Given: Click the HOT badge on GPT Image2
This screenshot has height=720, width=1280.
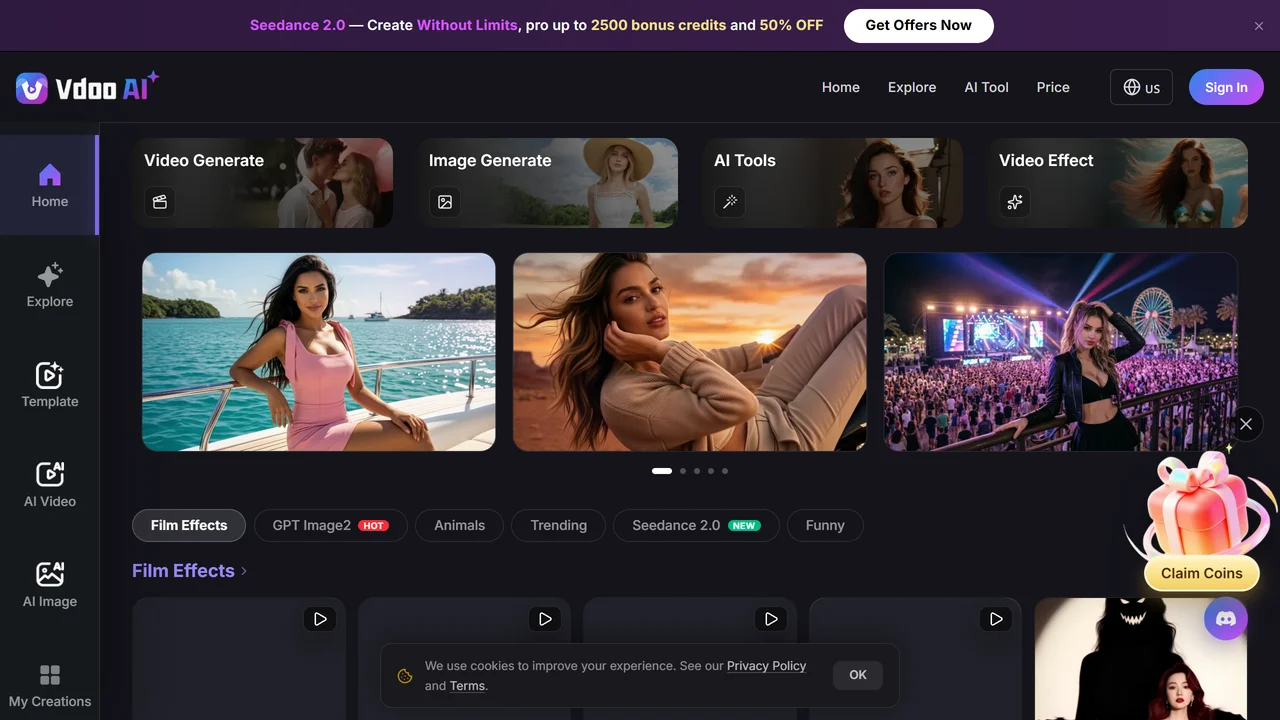Looking at the screenshot, I should click(374, 526).
